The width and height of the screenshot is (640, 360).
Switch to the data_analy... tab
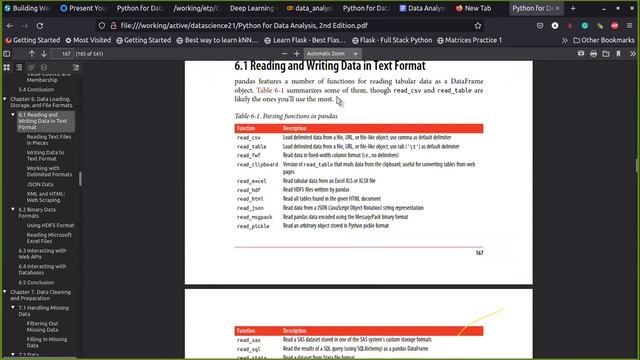pos(310,8)
